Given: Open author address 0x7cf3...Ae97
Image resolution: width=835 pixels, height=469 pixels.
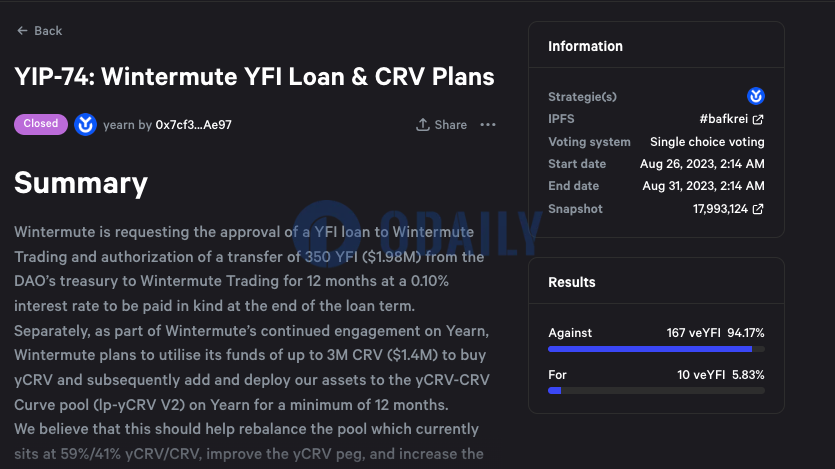Looking at the screenshot, I should point(193,125).
